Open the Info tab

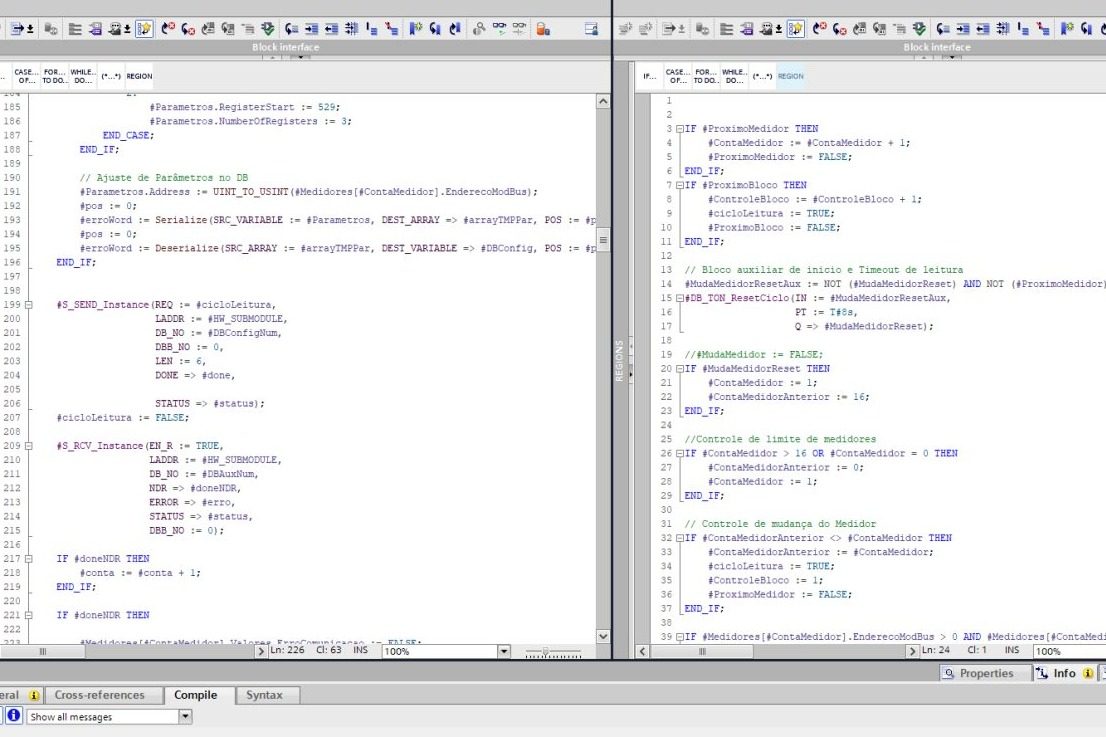pyautogui.click(x=1064, y=674)
